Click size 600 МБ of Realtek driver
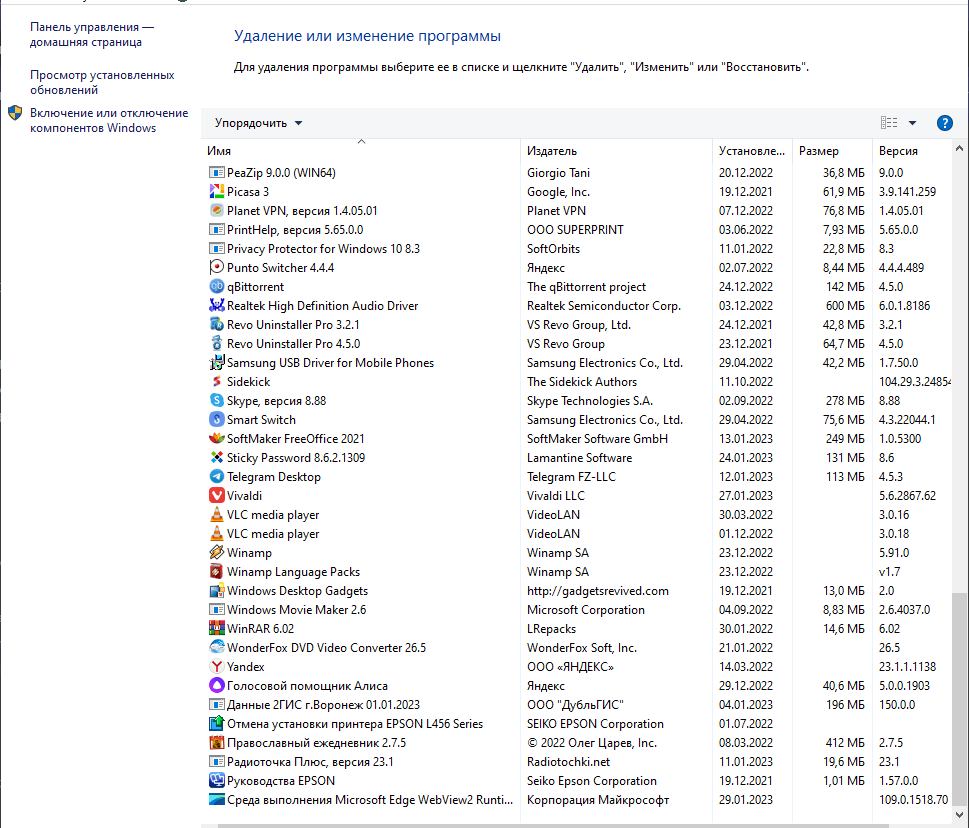This screenshot has width=969, height=828. 845,306
